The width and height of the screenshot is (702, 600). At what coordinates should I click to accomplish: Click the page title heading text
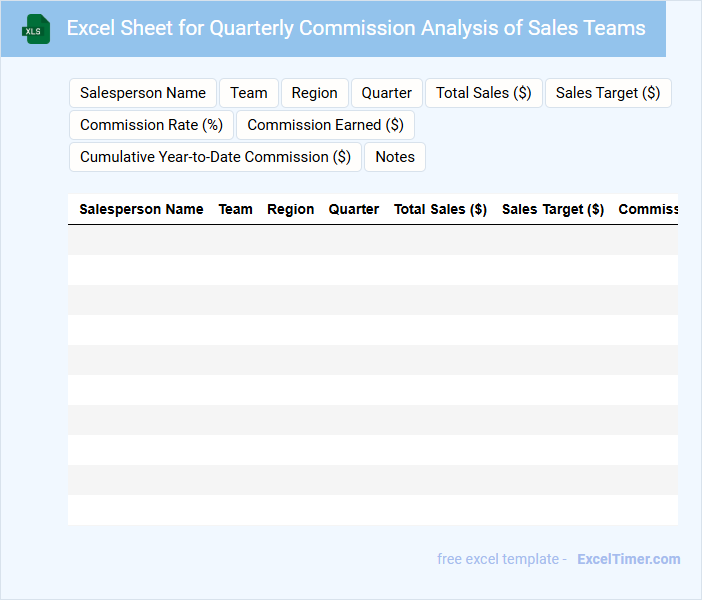356,28
